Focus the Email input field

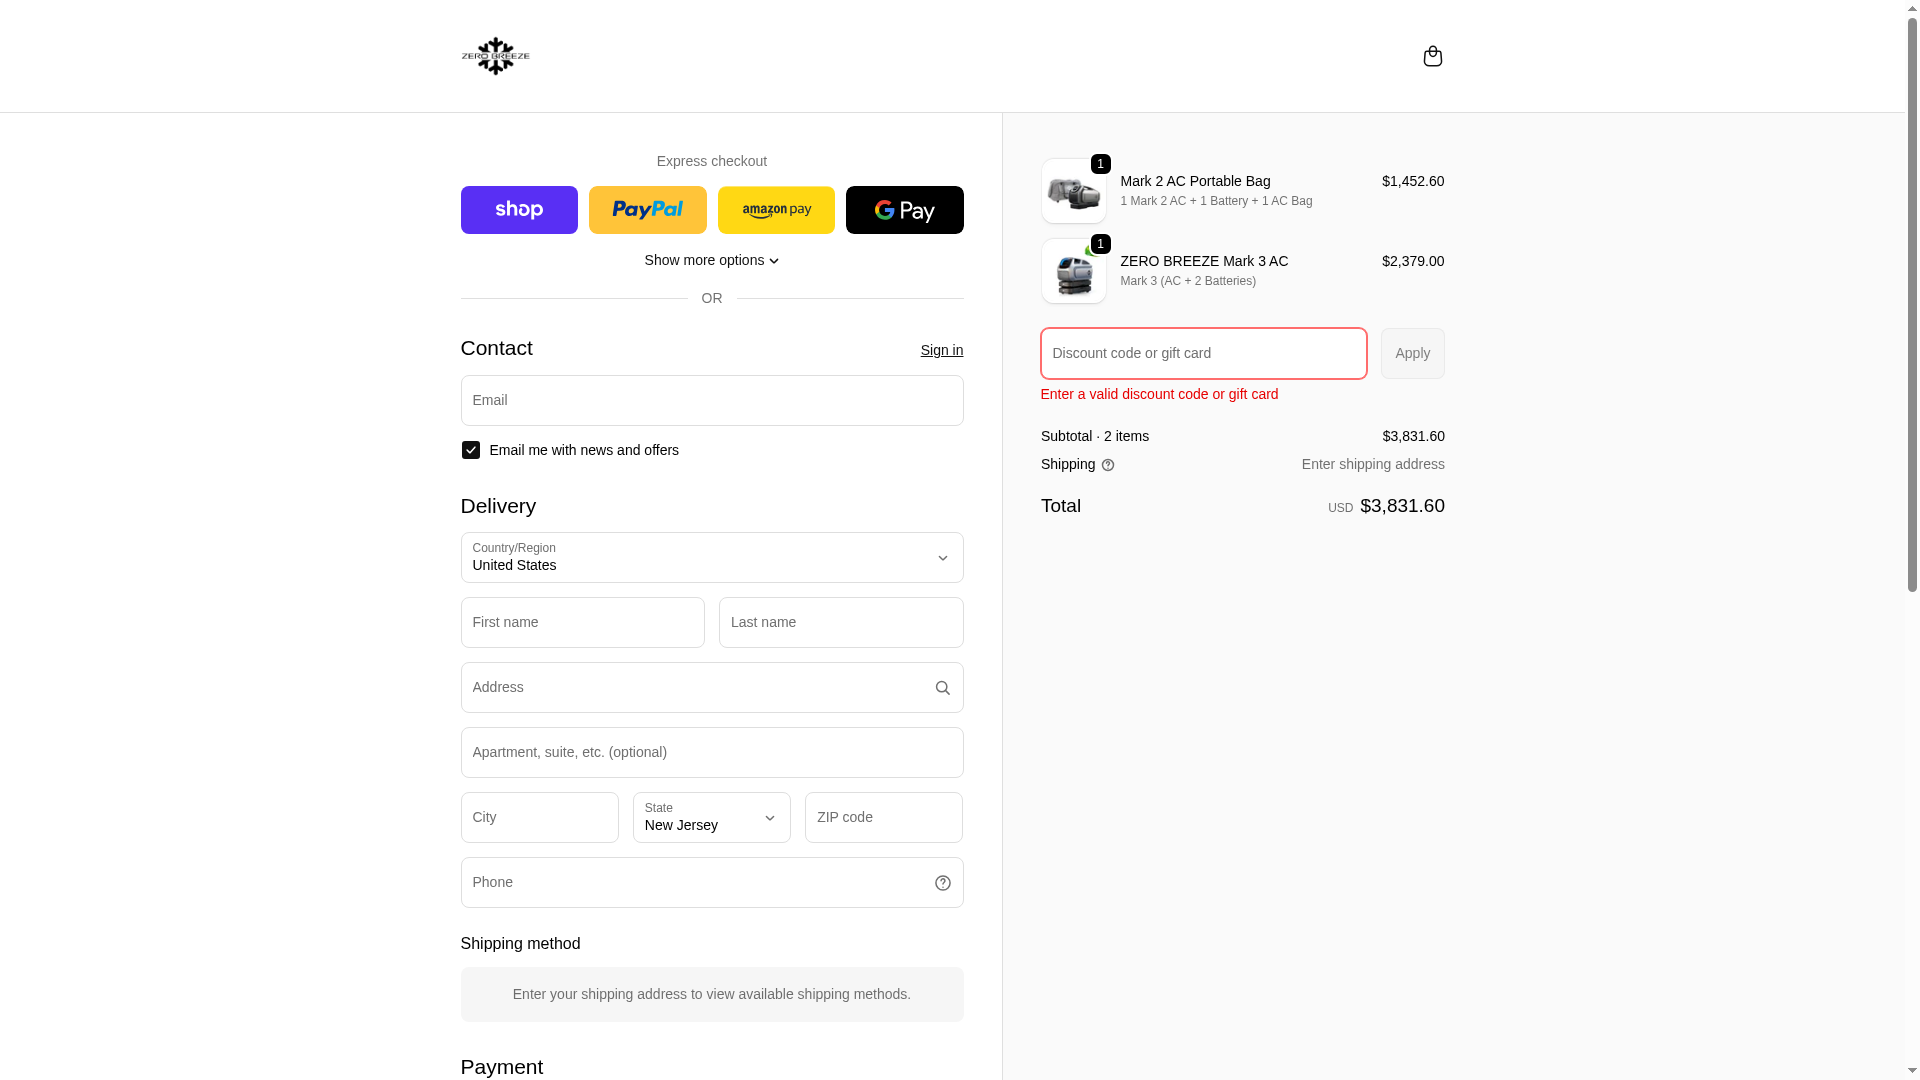pyautogui.click(x=711, y=401)
